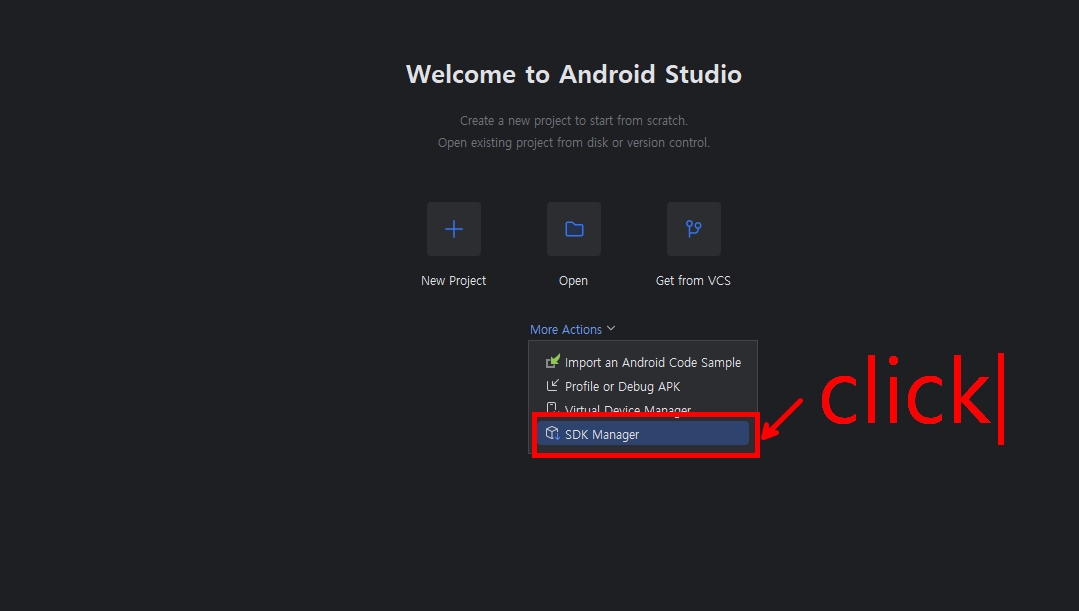
Task: Click the Welcome to Android Studio heading
Action: [574, 74]
